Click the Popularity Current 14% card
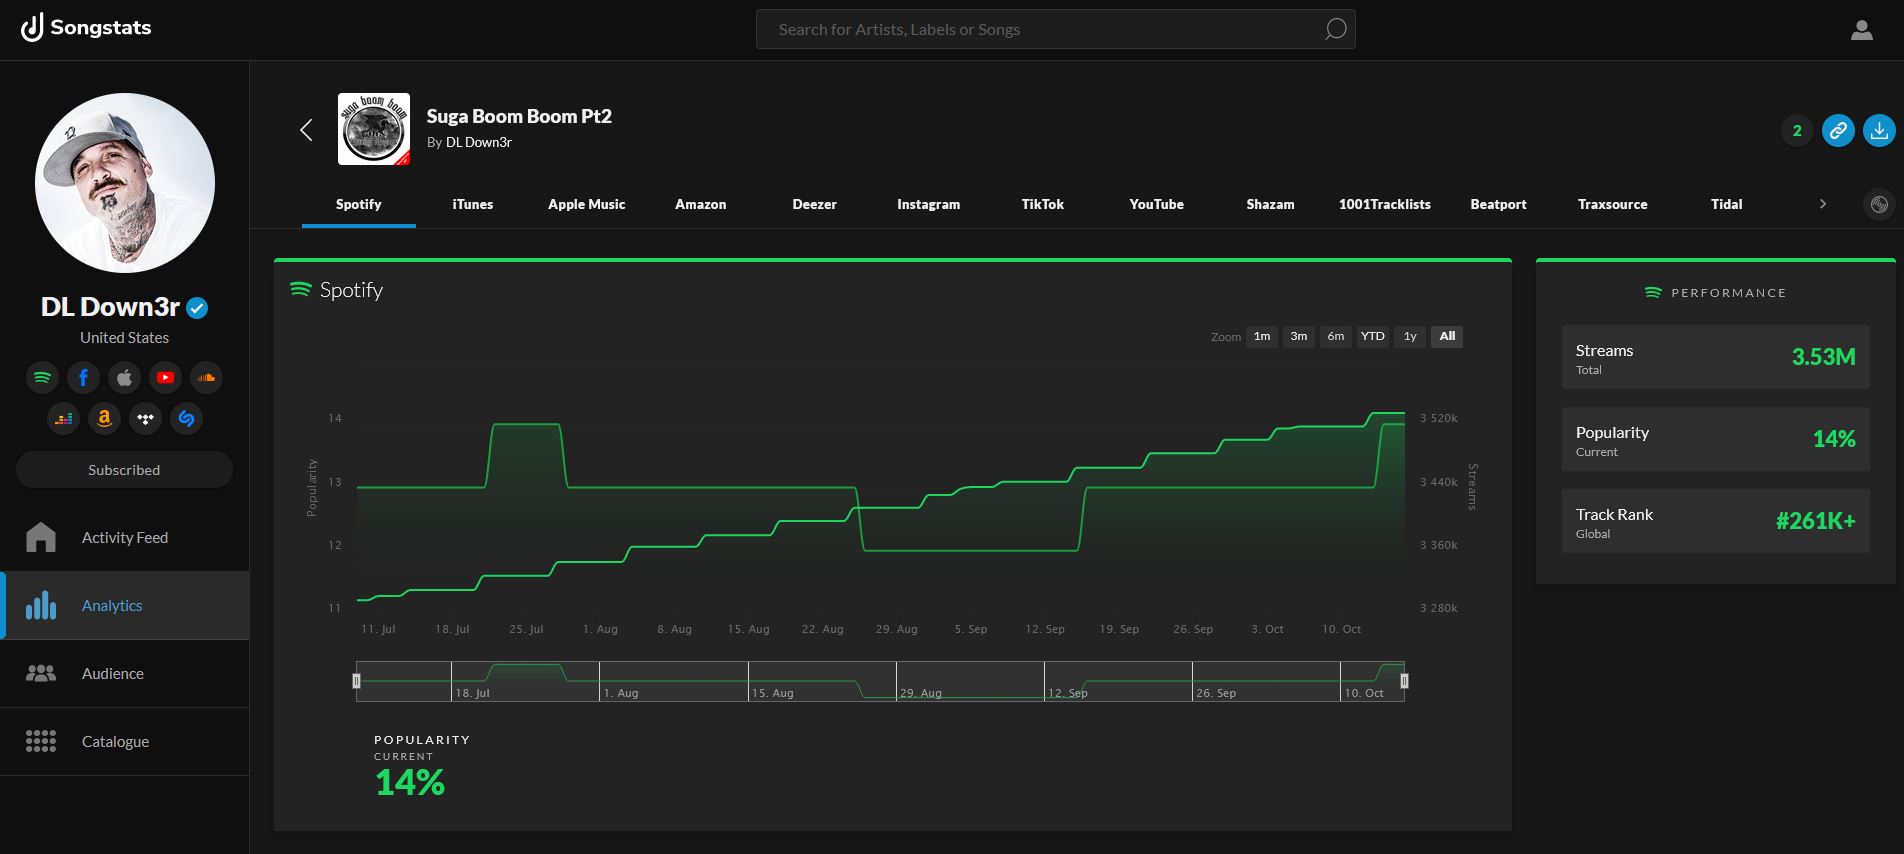Viewport: 1904px width, 854px height. point(1716,439)
